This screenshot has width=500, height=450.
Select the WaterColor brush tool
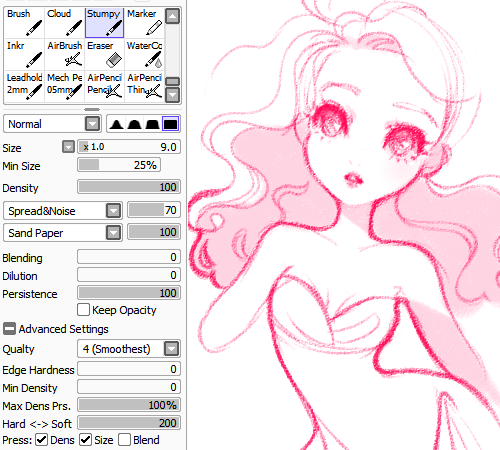point(144,55)
